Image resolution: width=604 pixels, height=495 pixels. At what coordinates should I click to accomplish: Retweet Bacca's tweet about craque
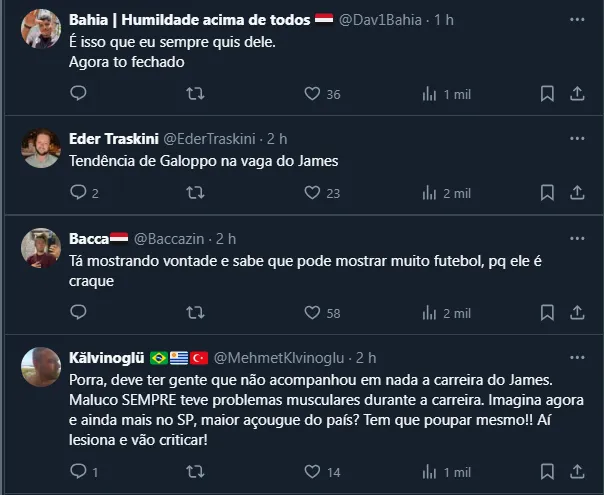click(196, 313)
